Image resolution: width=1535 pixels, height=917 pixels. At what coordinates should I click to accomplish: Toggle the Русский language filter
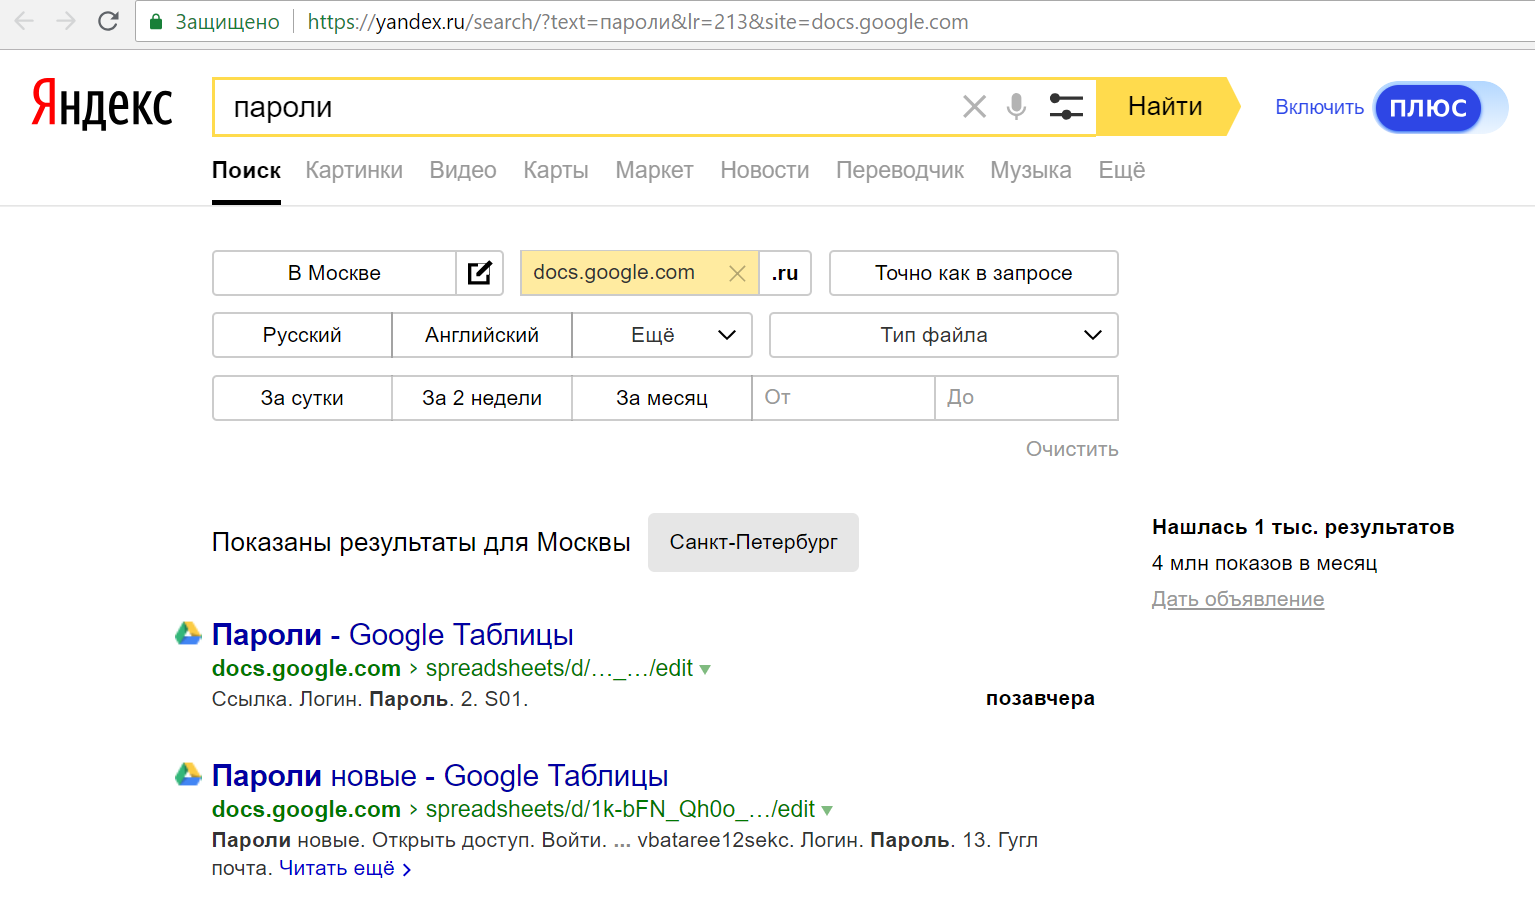pyautogui.click(x=302, y=335)
